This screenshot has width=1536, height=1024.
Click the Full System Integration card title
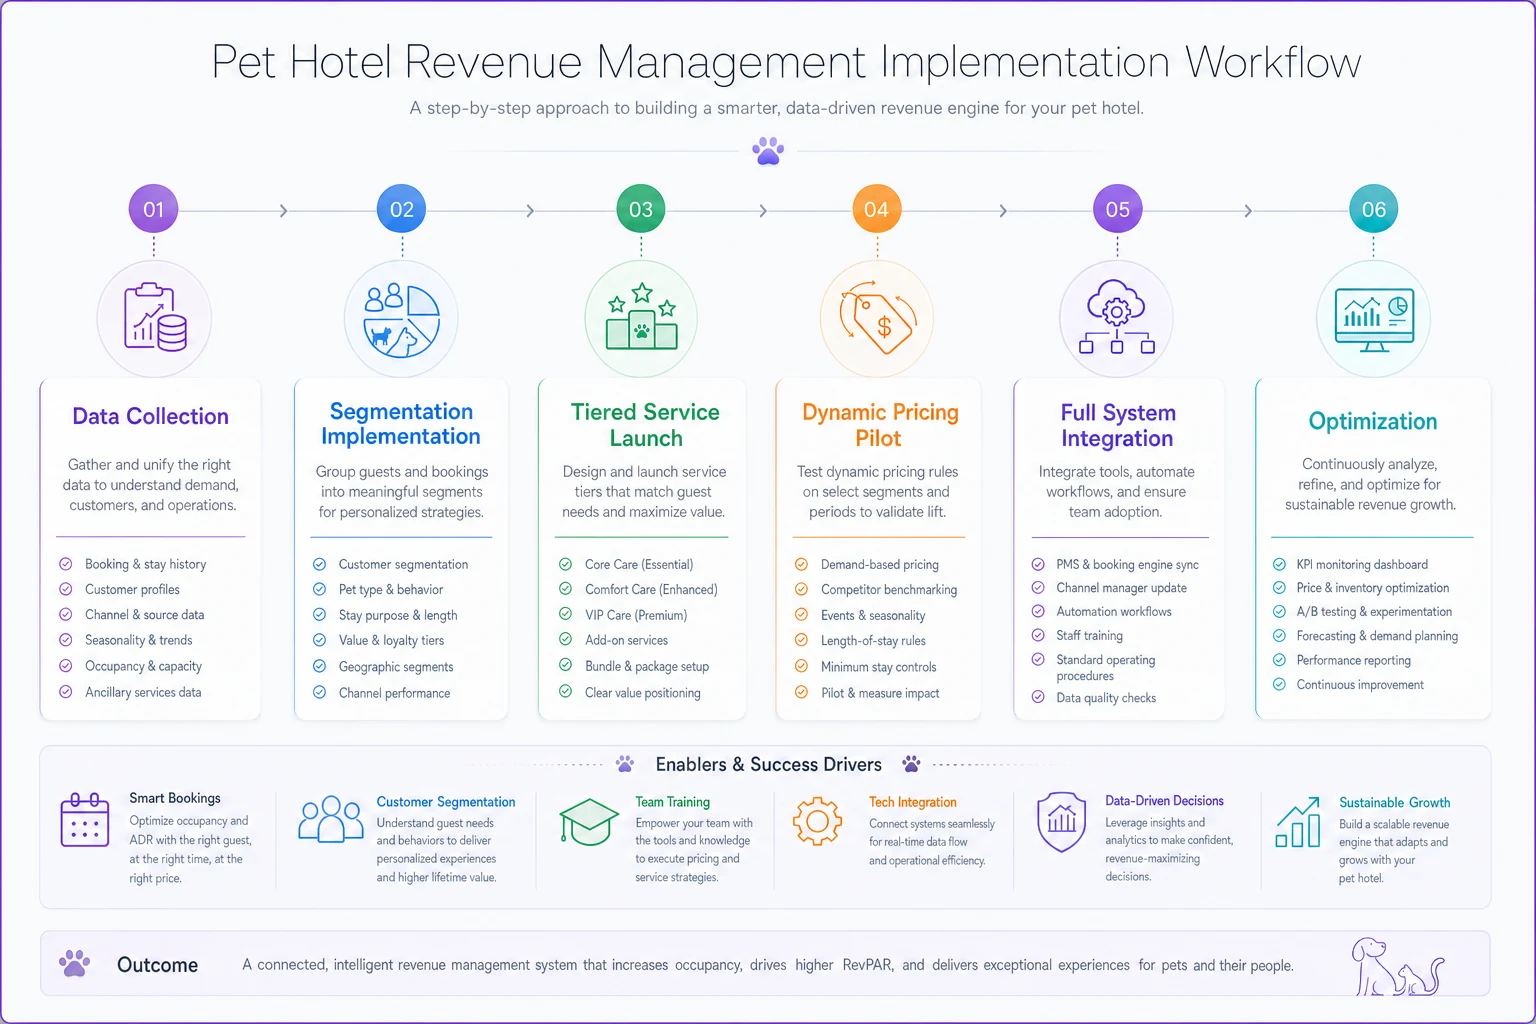point(1118,425)
